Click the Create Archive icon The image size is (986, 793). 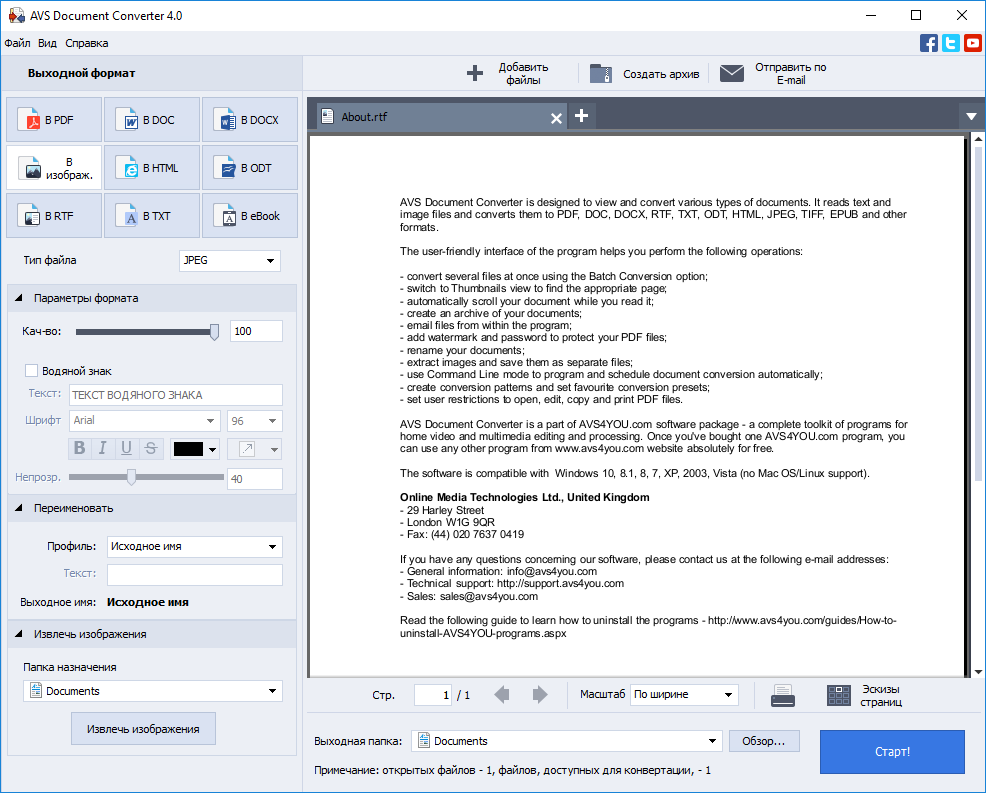pos(601,73)
